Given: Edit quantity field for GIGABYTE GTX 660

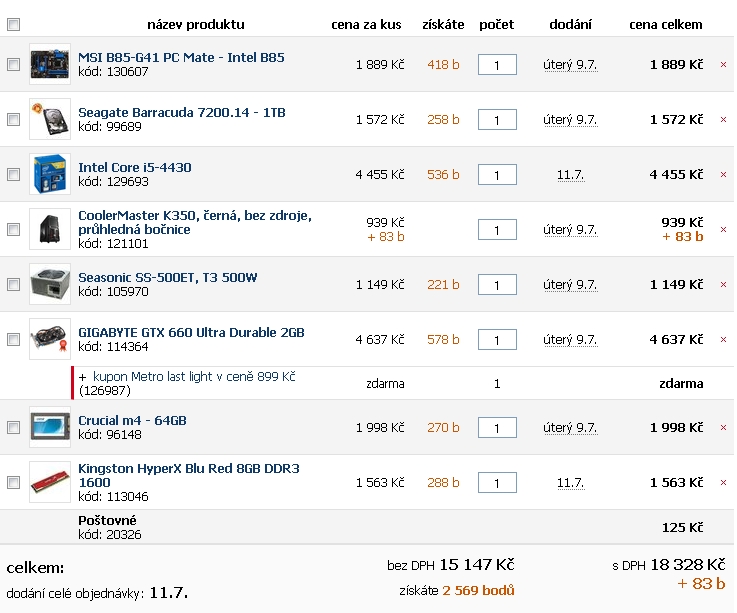Looking at the screenshot, I should 497,340.
